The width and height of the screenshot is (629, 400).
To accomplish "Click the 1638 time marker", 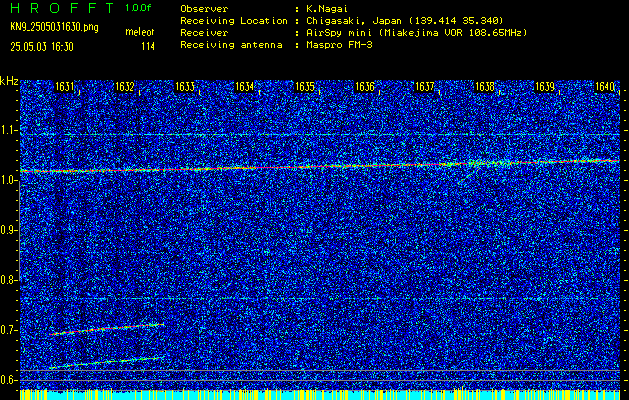I will [485, 87].
